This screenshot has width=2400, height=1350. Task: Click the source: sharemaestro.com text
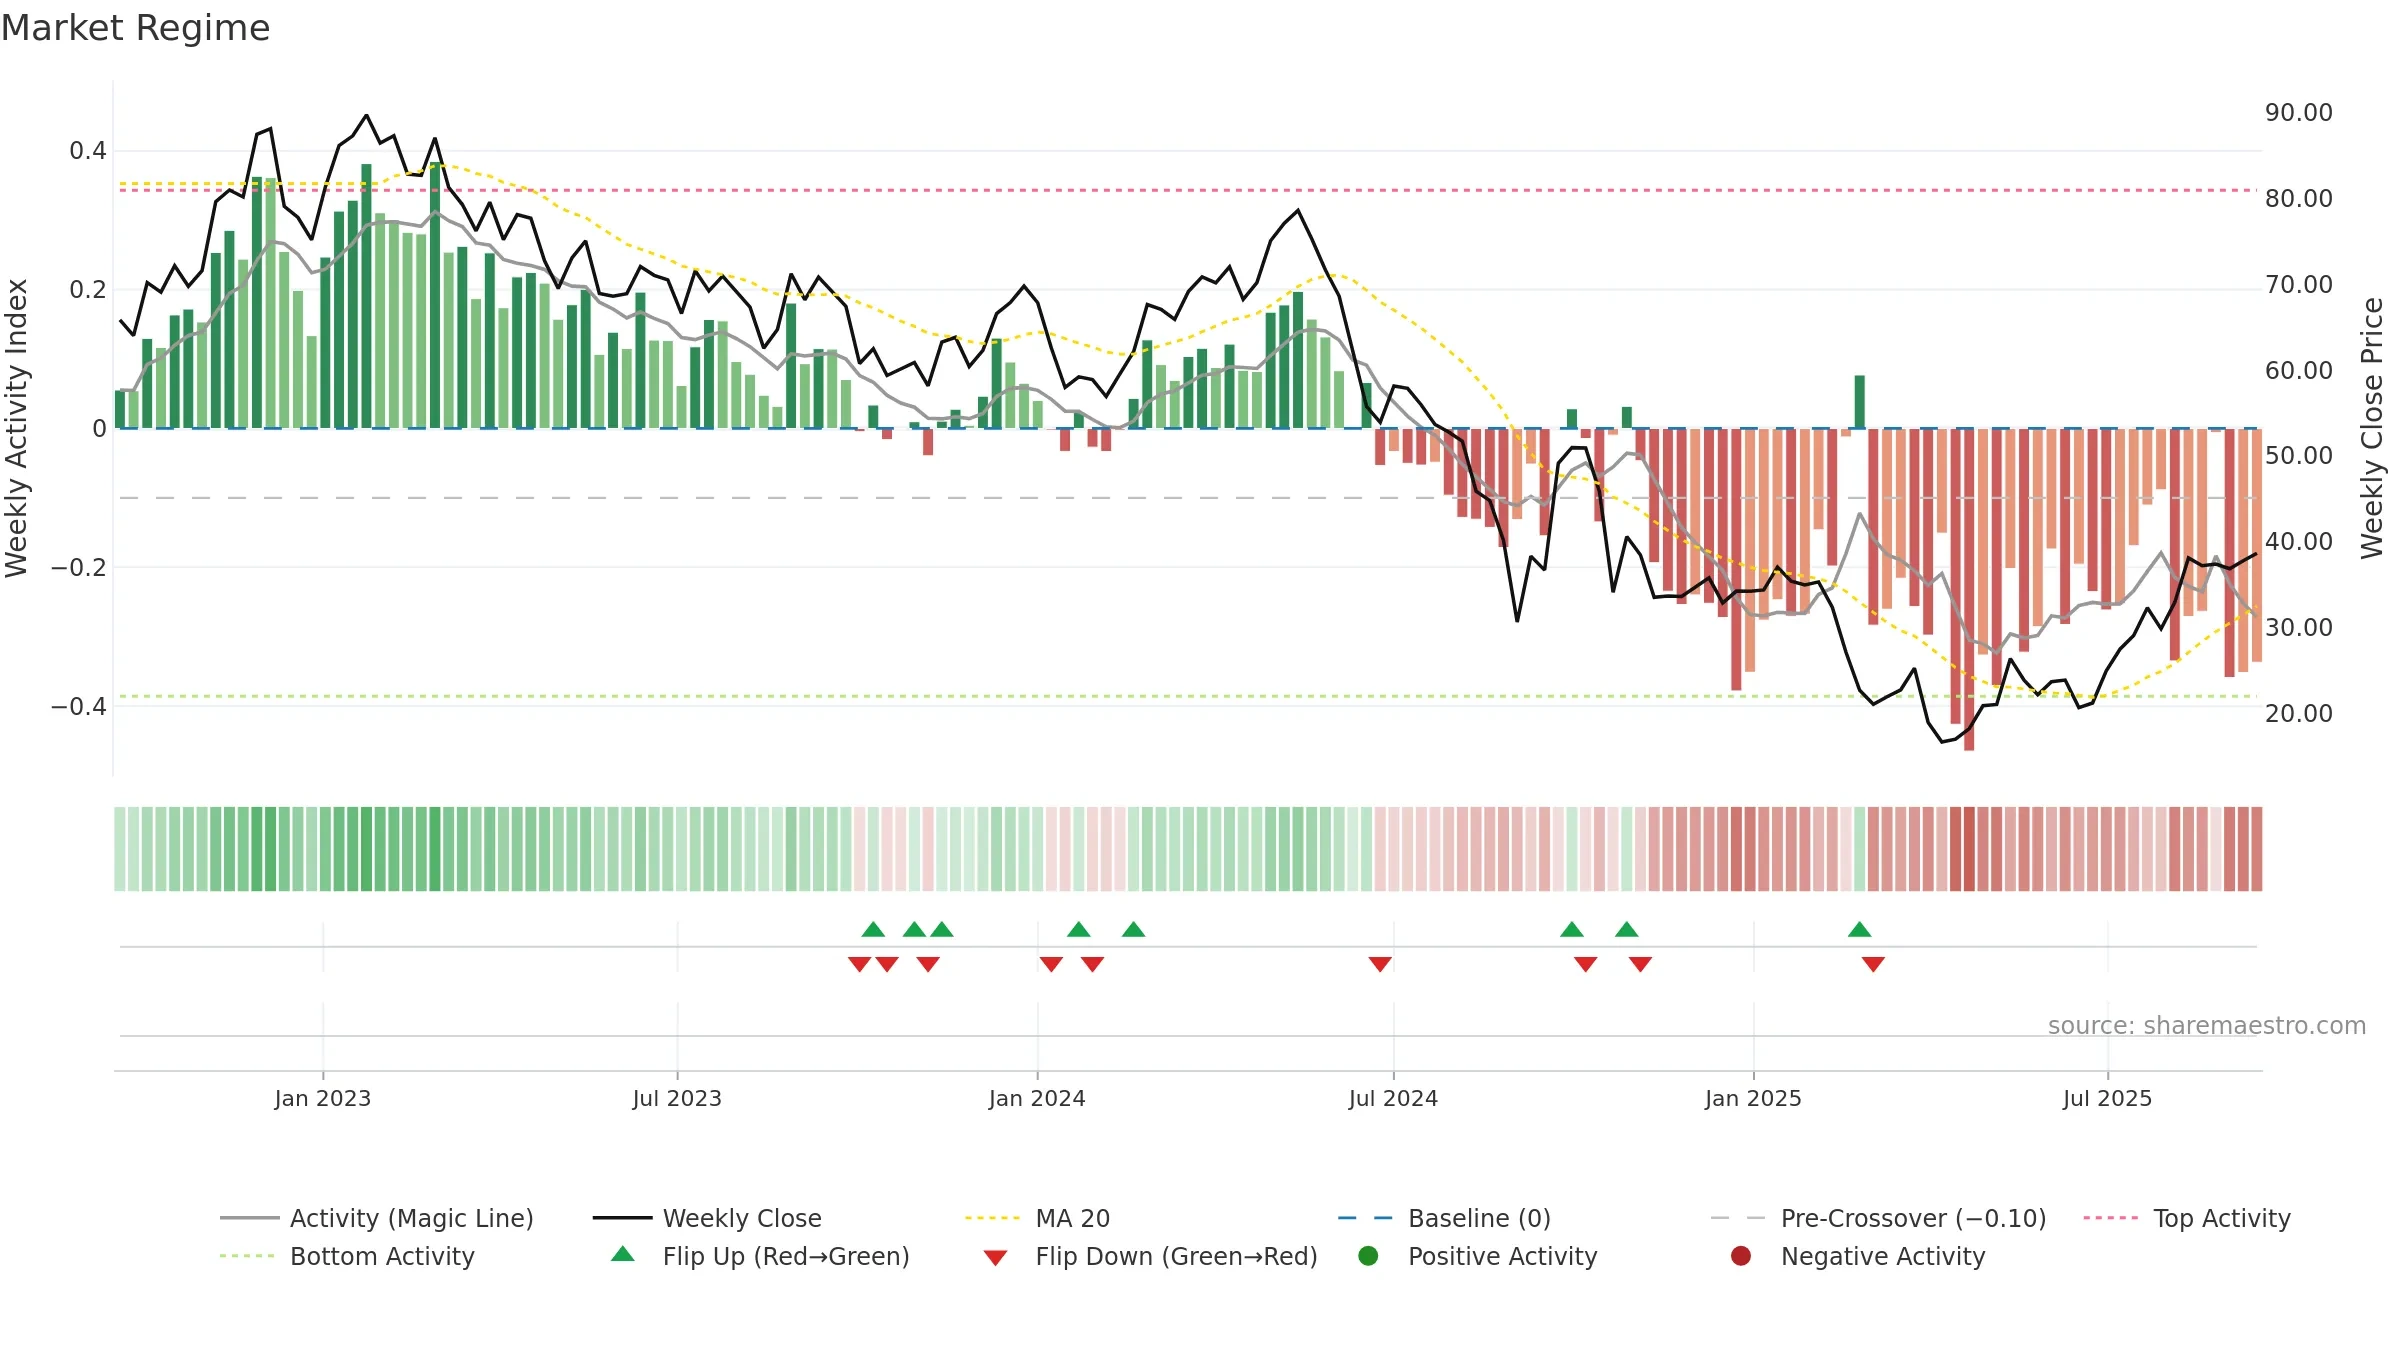pos(2206,1025)
